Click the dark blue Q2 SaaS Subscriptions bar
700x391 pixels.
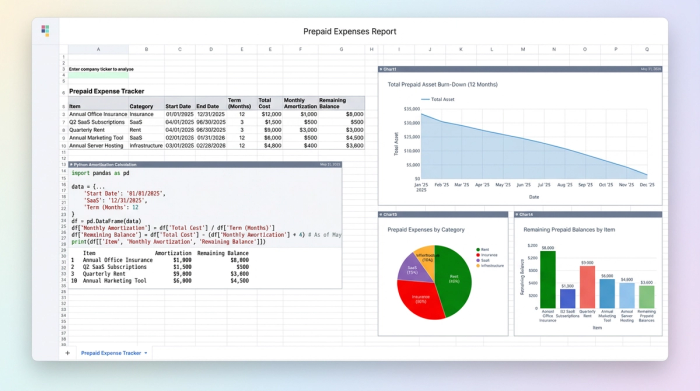pos(567,299)
